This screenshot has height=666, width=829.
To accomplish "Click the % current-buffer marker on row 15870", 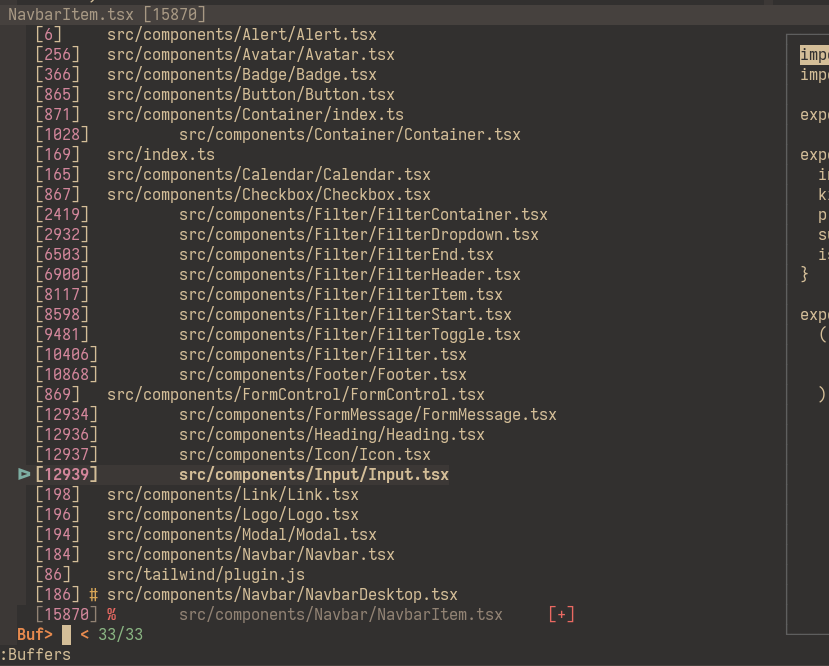I will point(112,615).
